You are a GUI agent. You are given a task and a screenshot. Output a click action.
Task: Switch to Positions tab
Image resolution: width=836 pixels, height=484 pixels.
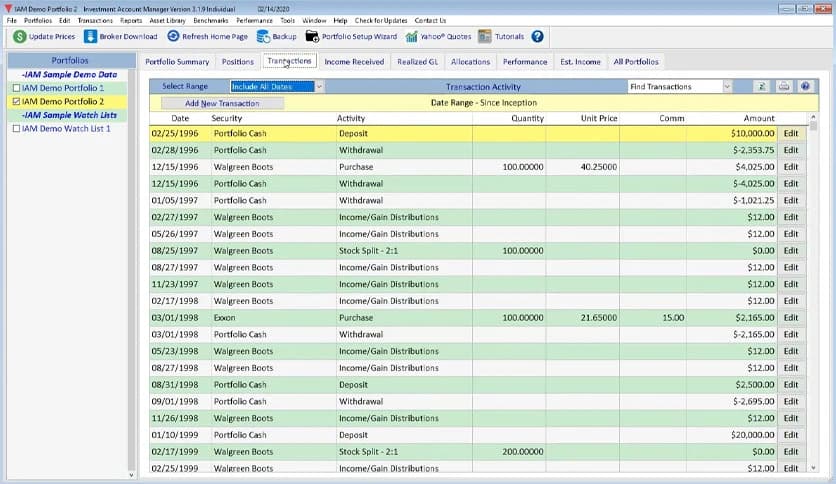point(238,61)
